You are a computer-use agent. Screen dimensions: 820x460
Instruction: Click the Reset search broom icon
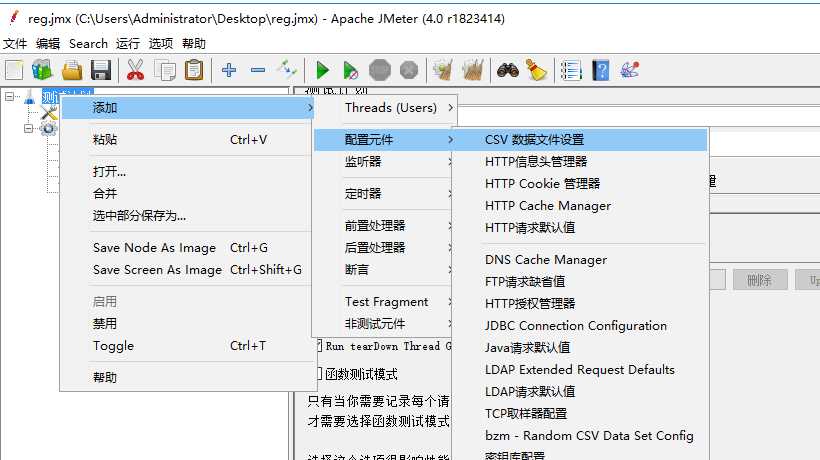tap(536, 70)
